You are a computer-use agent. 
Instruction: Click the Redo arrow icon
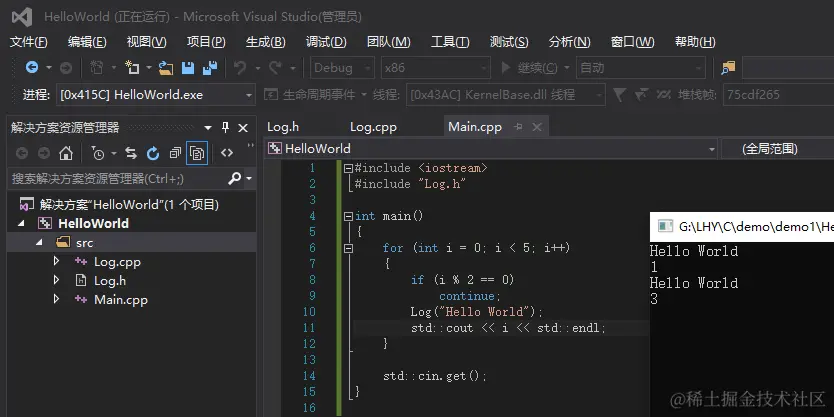(x=275, y=68)
